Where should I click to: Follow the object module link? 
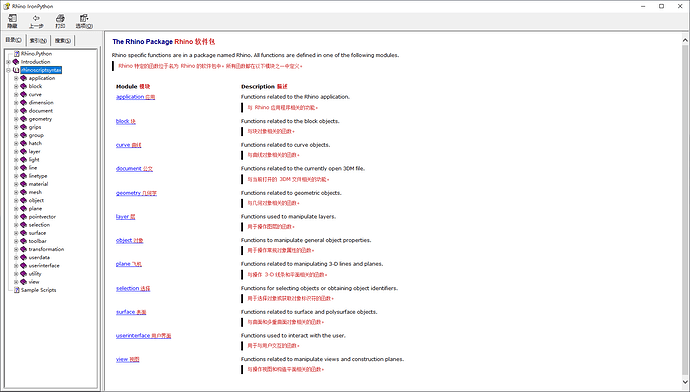pyautogui.click(x=129, y=241)
